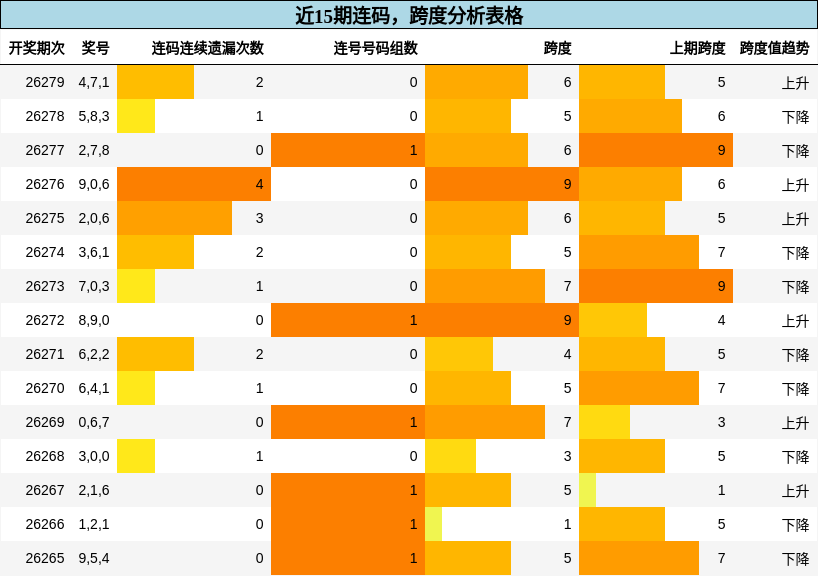Click previous span 9 in row 26277
The image size is (818, 576).
[721, 150]
